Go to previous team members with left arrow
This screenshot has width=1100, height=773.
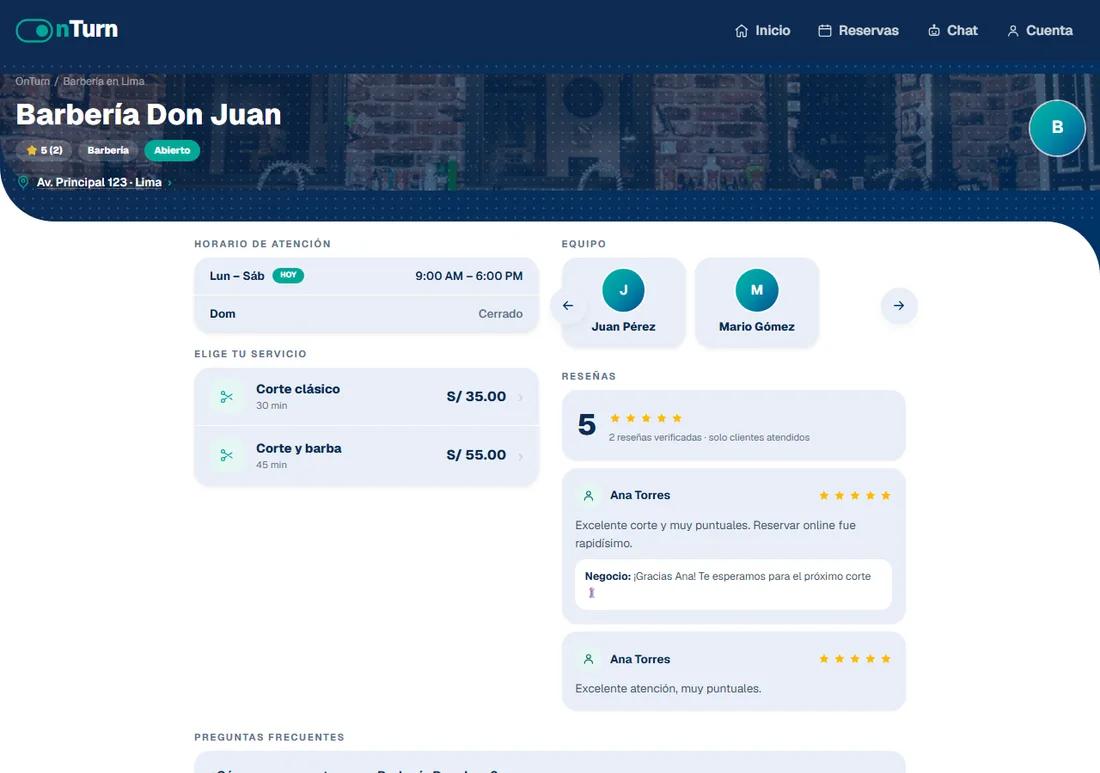point(568,306)
